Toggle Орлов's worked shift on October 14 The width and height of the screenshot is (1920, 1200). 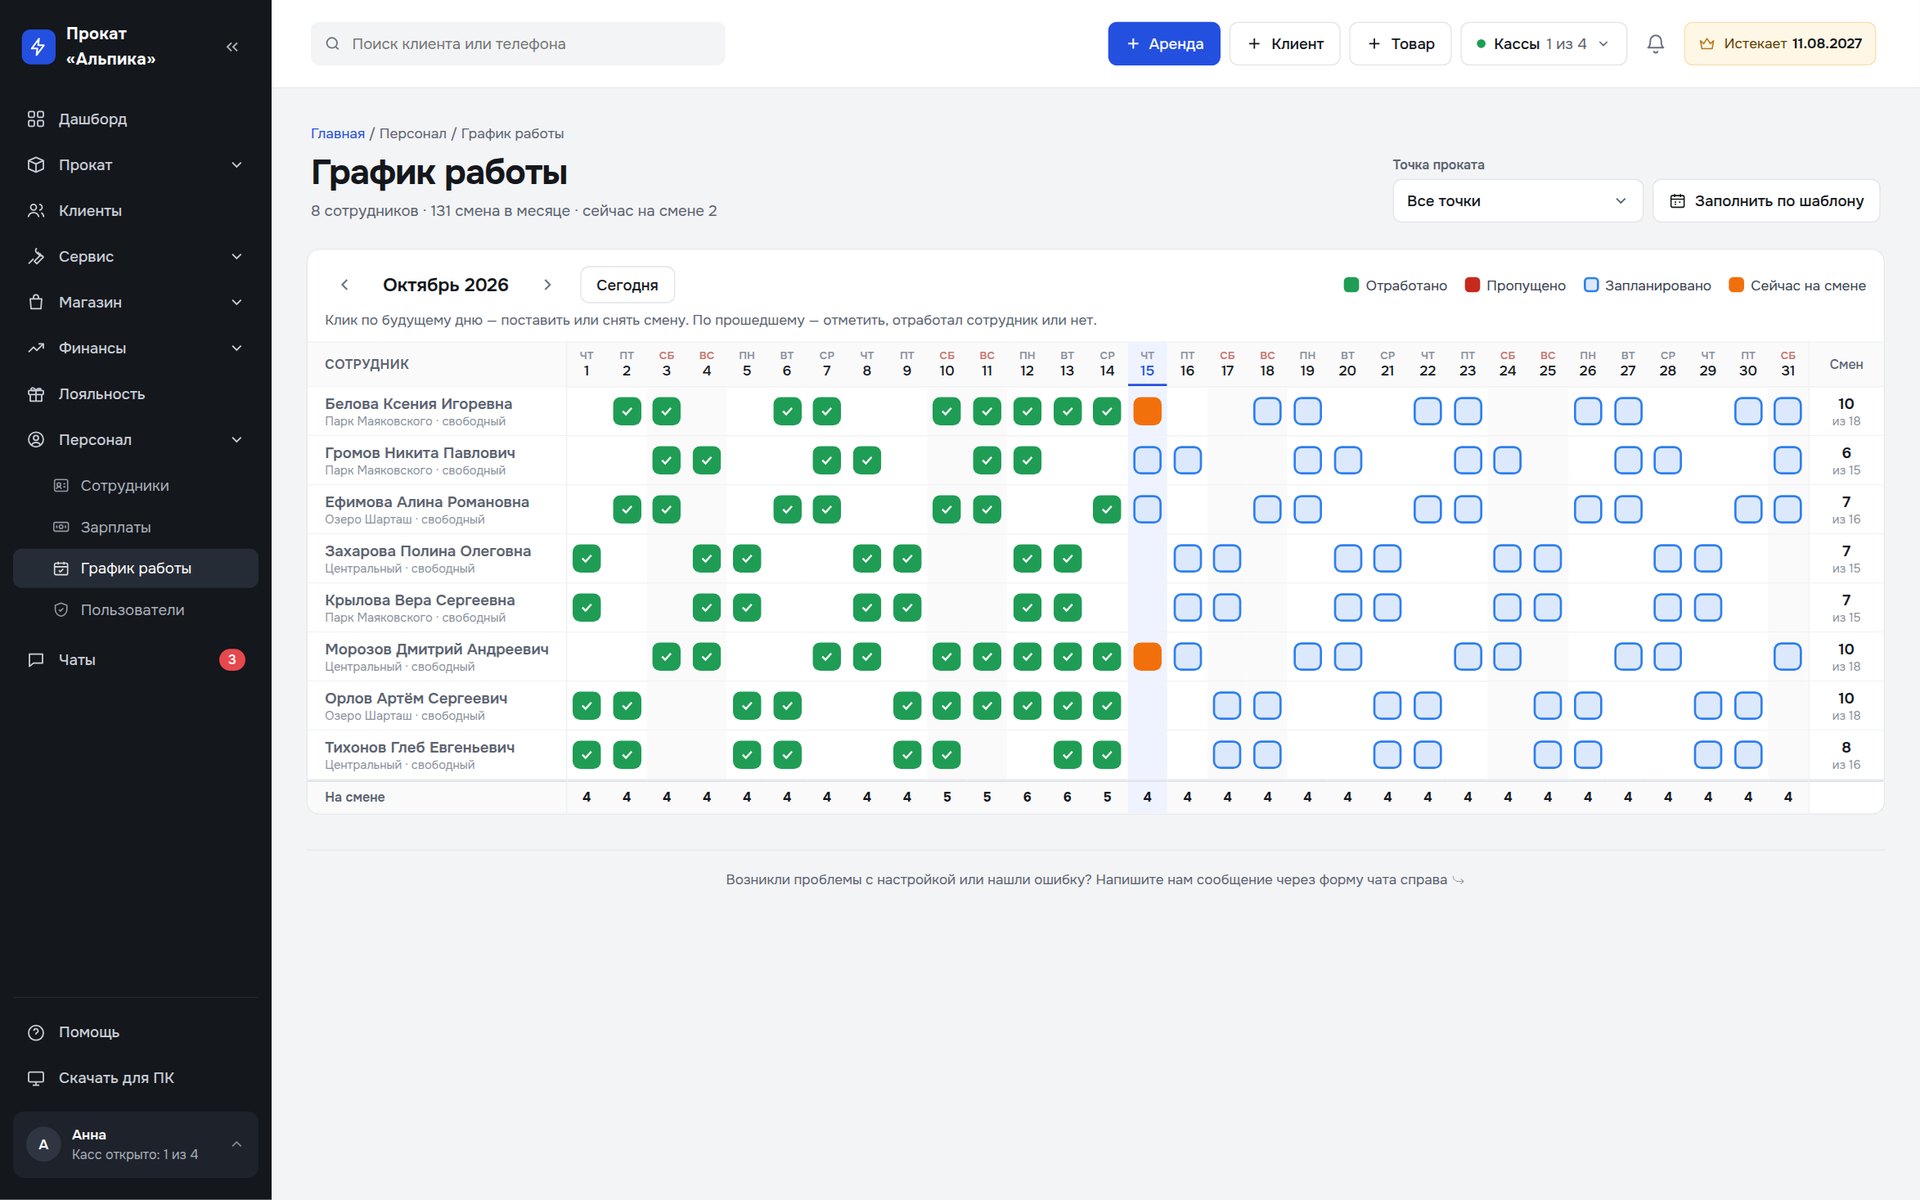pos(1107,705)
